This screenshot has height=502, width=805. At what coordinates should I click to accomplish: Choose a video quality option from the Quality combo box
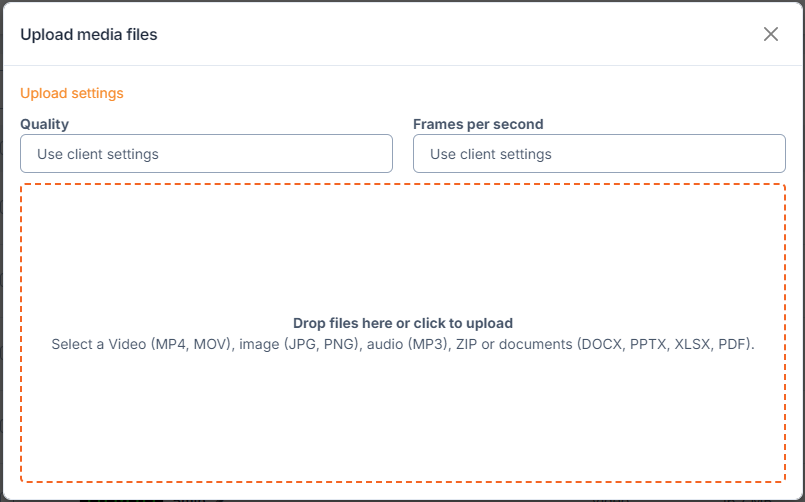tap(206, 153)
